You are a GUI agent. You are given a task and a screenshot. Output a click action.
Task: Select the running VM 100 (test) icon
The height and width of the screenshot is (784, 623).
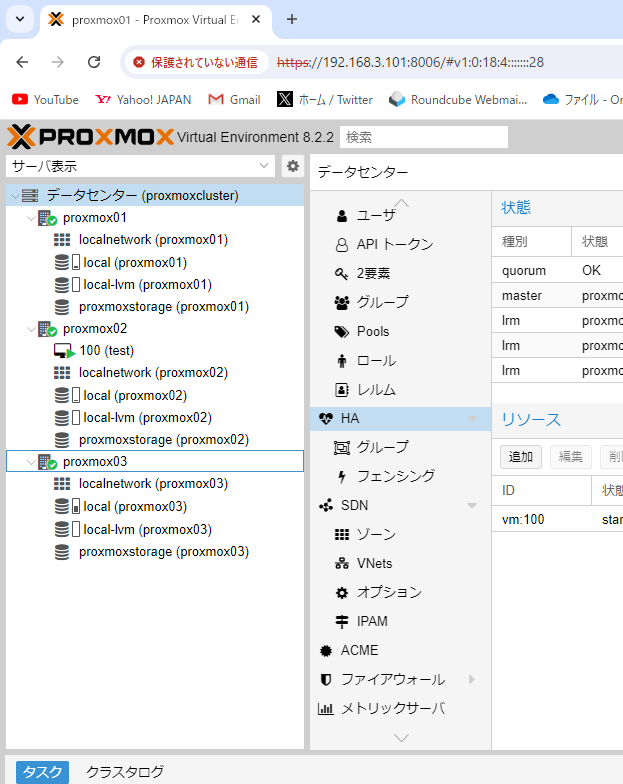point(64,351)
